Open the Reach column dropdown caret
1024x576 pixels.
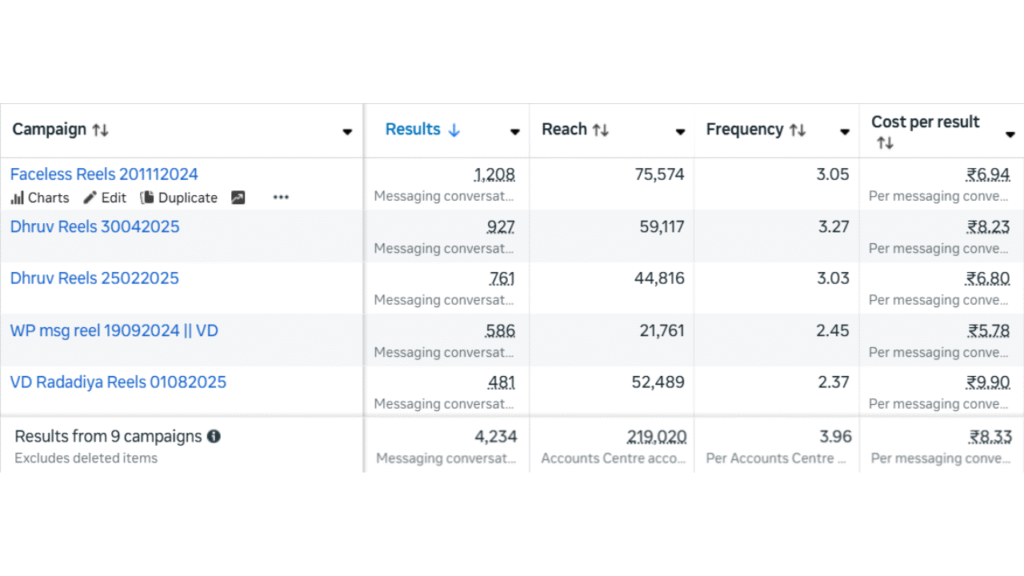click(x=680, y=132)
